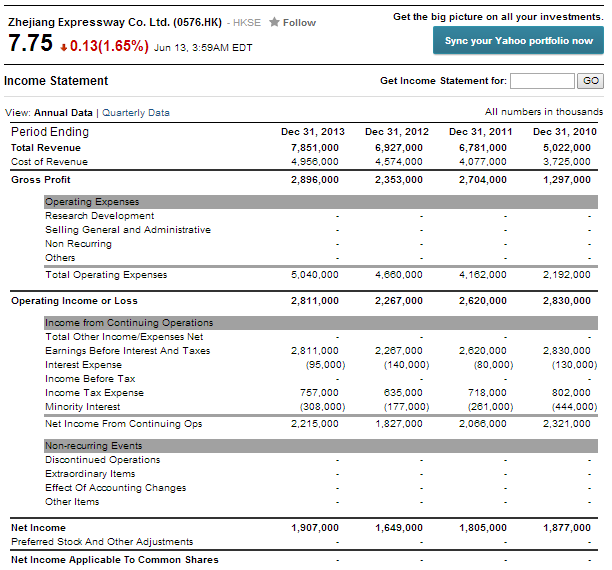The image size is (612, 570).
Task: Click the Discontinued Operations row label
Action: point(103,460)
